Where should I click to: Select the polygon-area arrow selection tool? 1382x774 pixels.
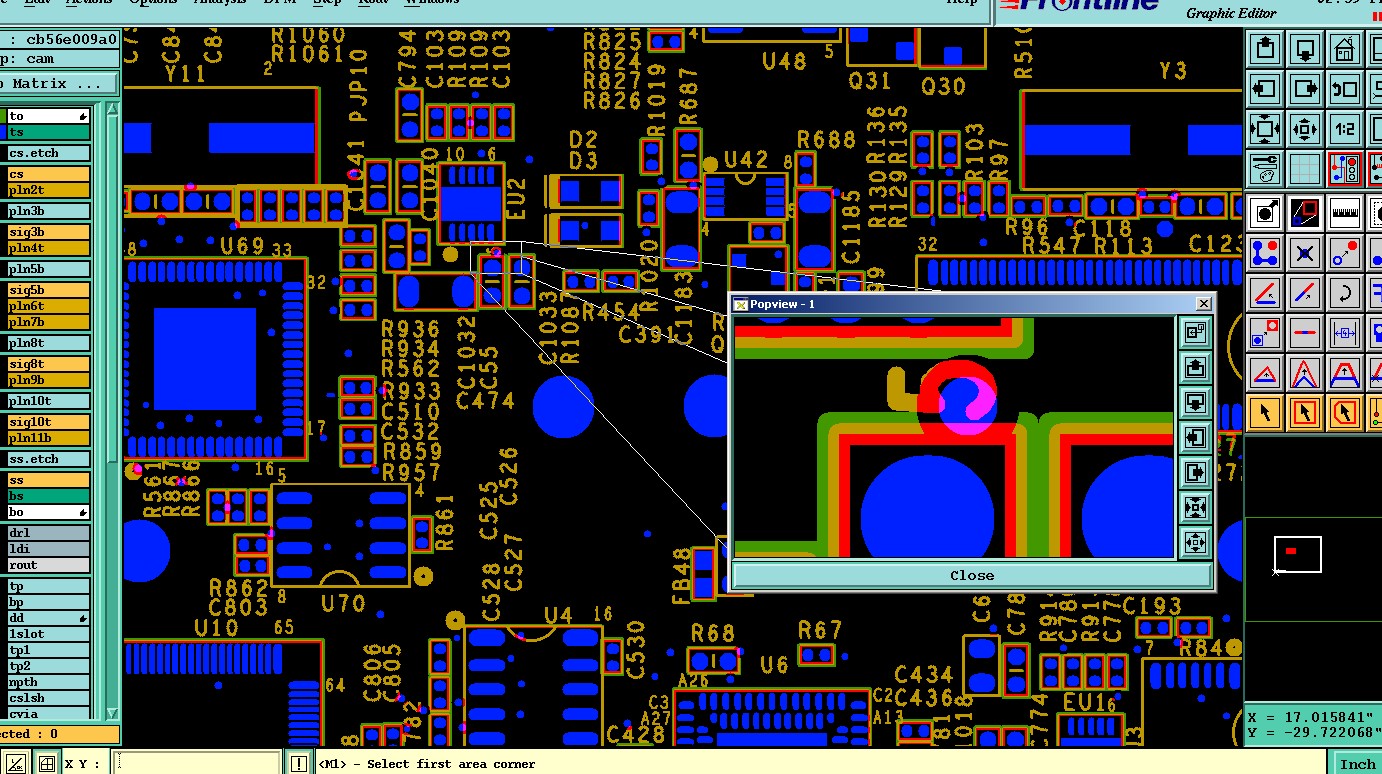[1345, 412]
